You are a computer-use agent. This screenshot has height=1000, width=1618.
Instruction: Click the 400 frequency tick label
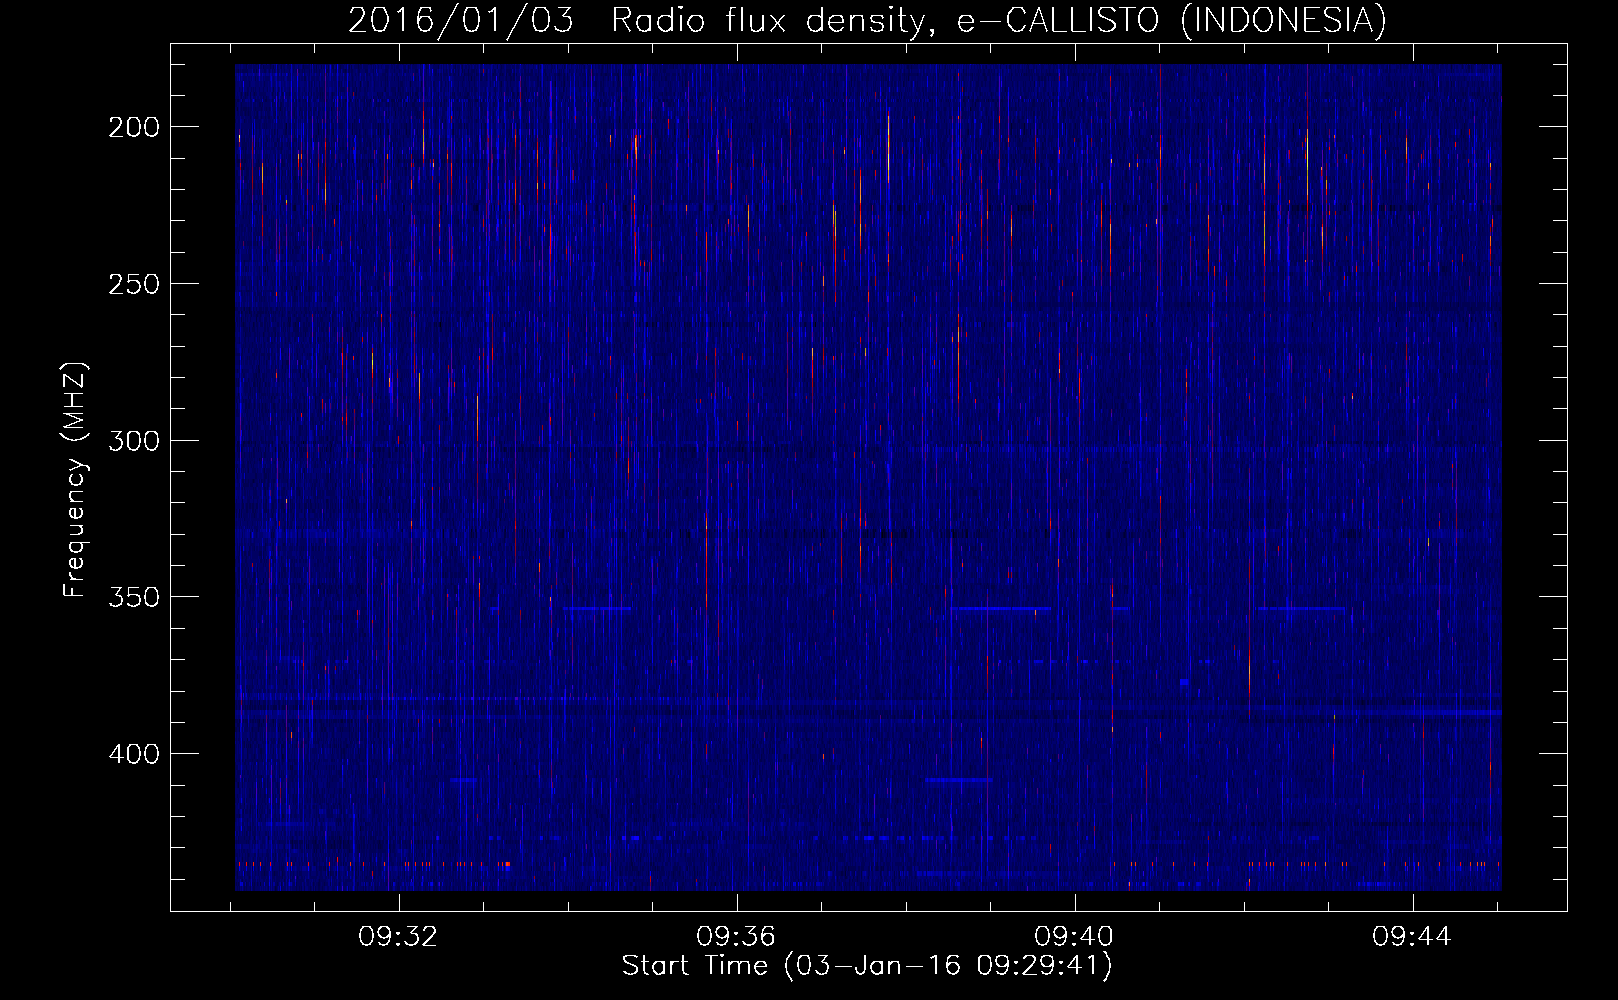coord(134,754)
